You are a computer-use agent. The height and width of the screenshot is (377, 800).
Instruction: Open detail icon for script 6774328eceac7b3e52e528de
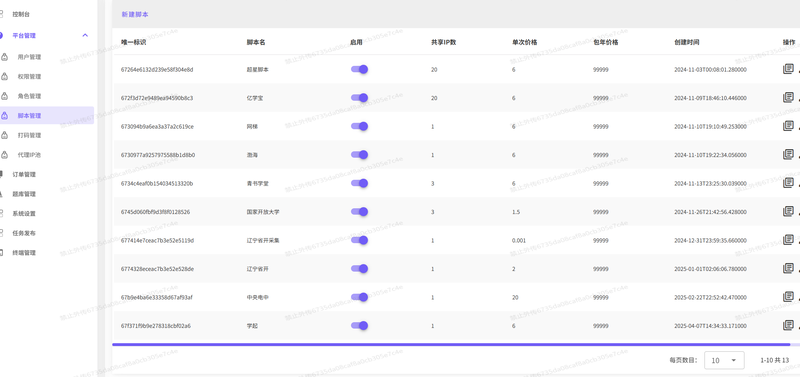point(788,268)
